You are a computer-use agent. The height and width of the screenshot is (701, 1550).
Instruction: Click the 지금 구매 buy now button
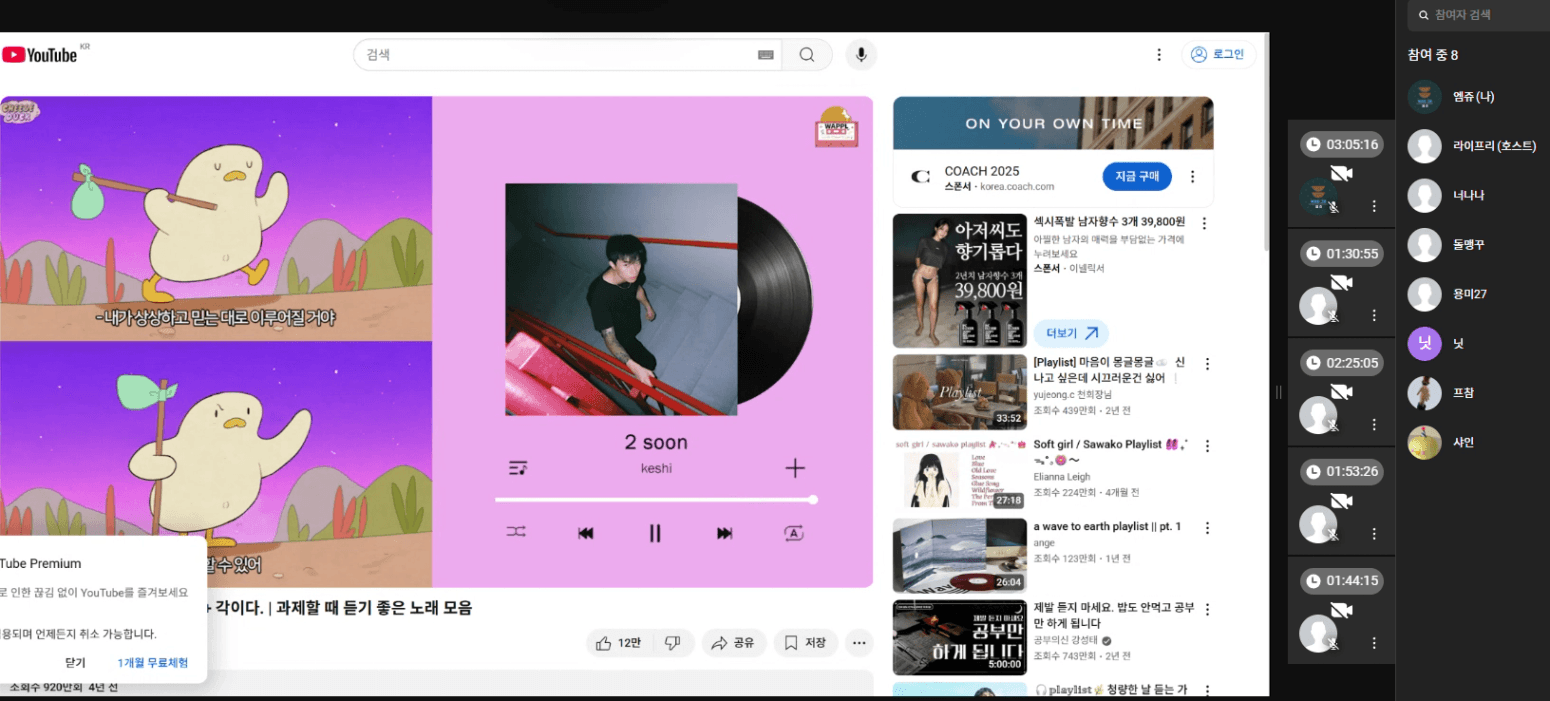point(1137,177)
